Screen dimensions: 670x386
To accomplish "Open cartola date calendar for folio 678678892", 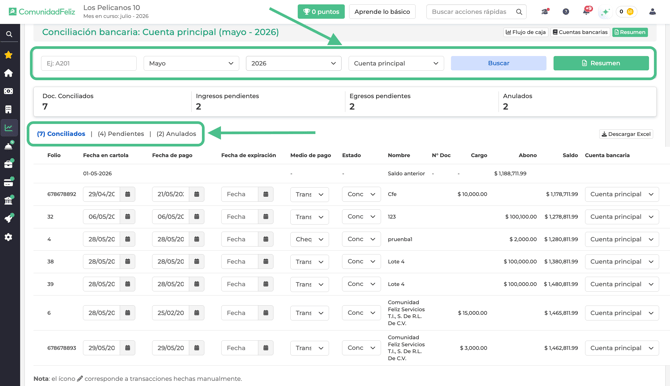I will [x=127, y=194].
